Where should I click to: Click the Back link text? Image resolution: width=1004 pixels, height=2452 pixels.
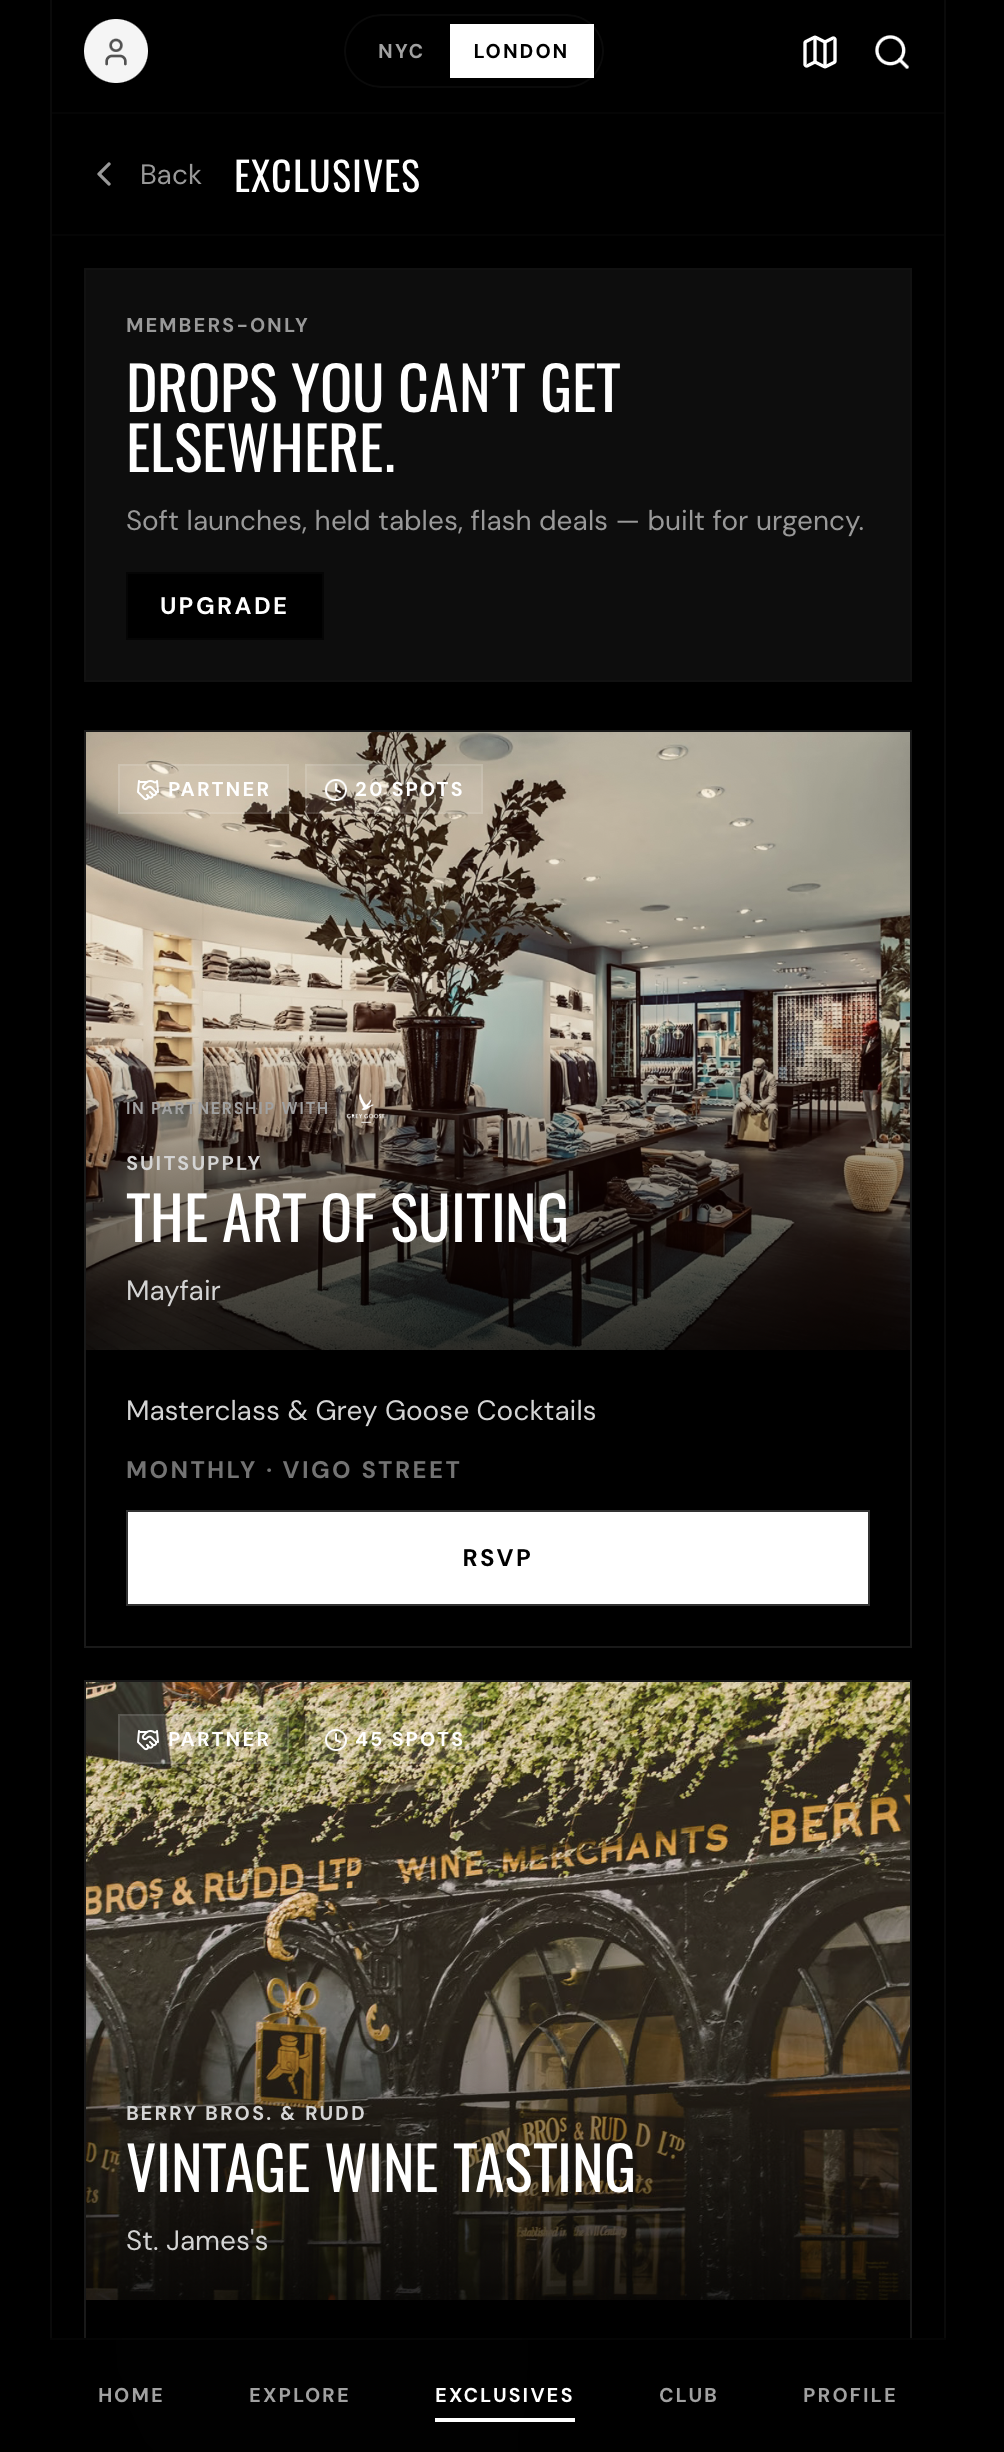tap(171, 174)
